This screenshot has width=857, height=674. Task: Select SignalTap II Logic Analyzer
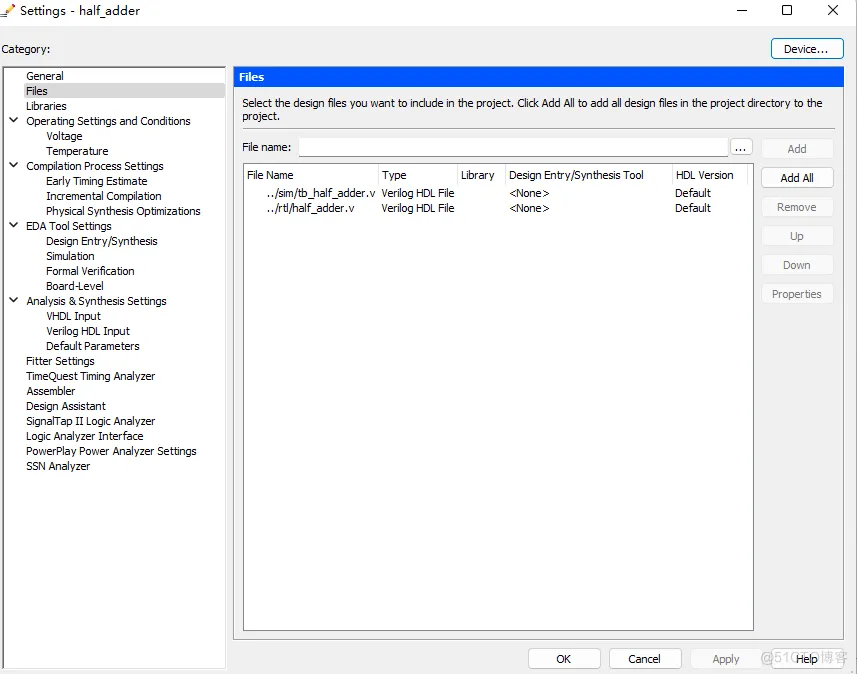click(x=91, y=421)
